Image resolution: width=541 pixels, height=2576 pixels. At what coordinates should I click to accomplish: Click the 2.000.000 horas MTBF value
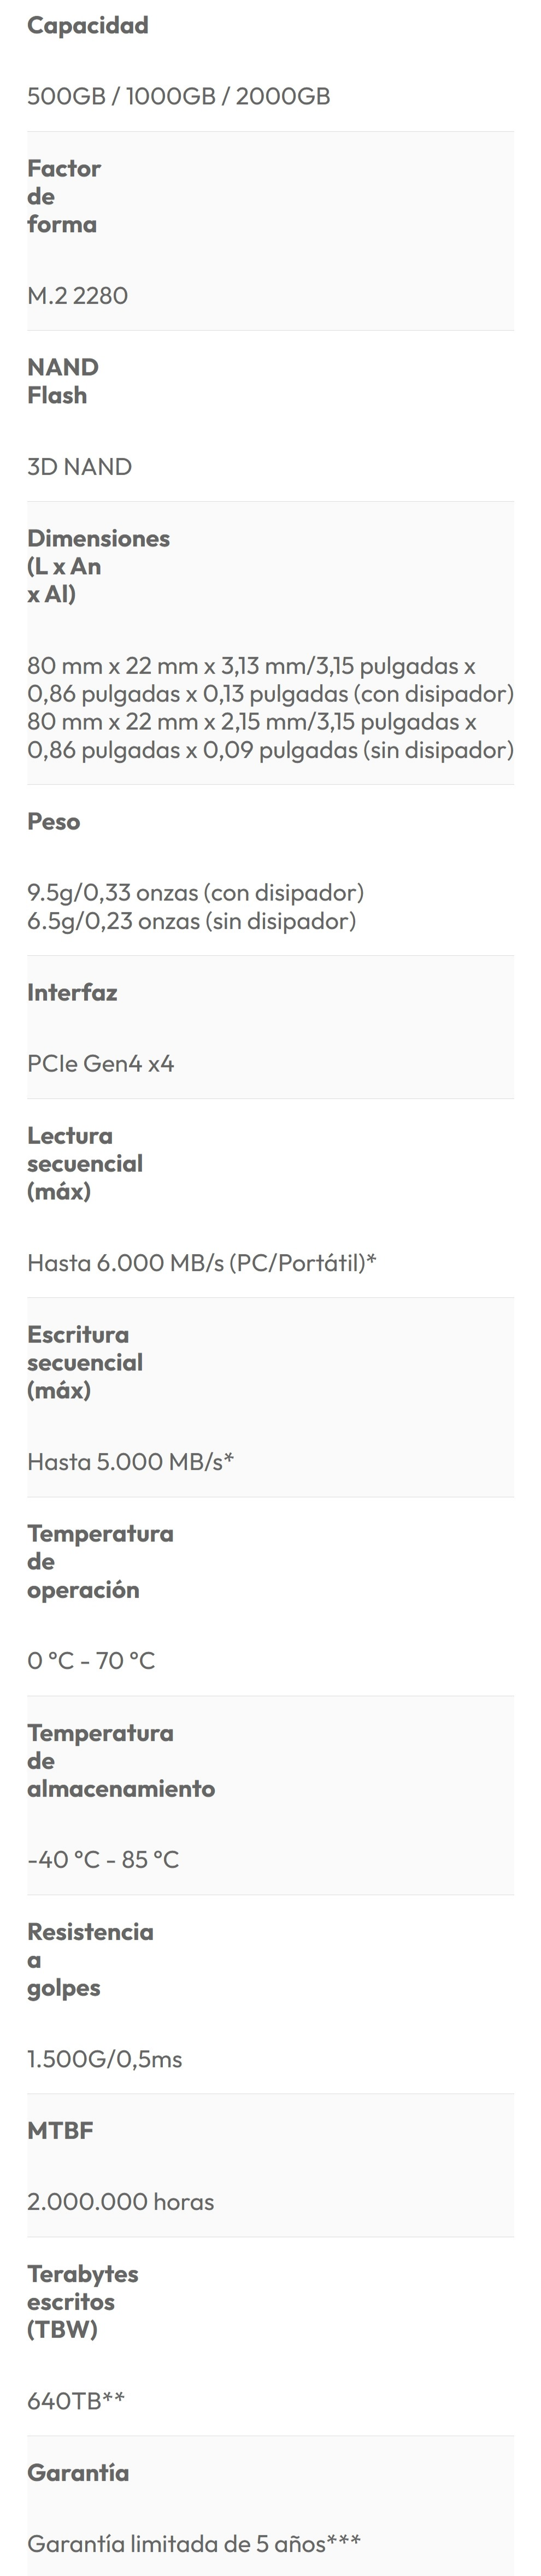pos(120,2201)
